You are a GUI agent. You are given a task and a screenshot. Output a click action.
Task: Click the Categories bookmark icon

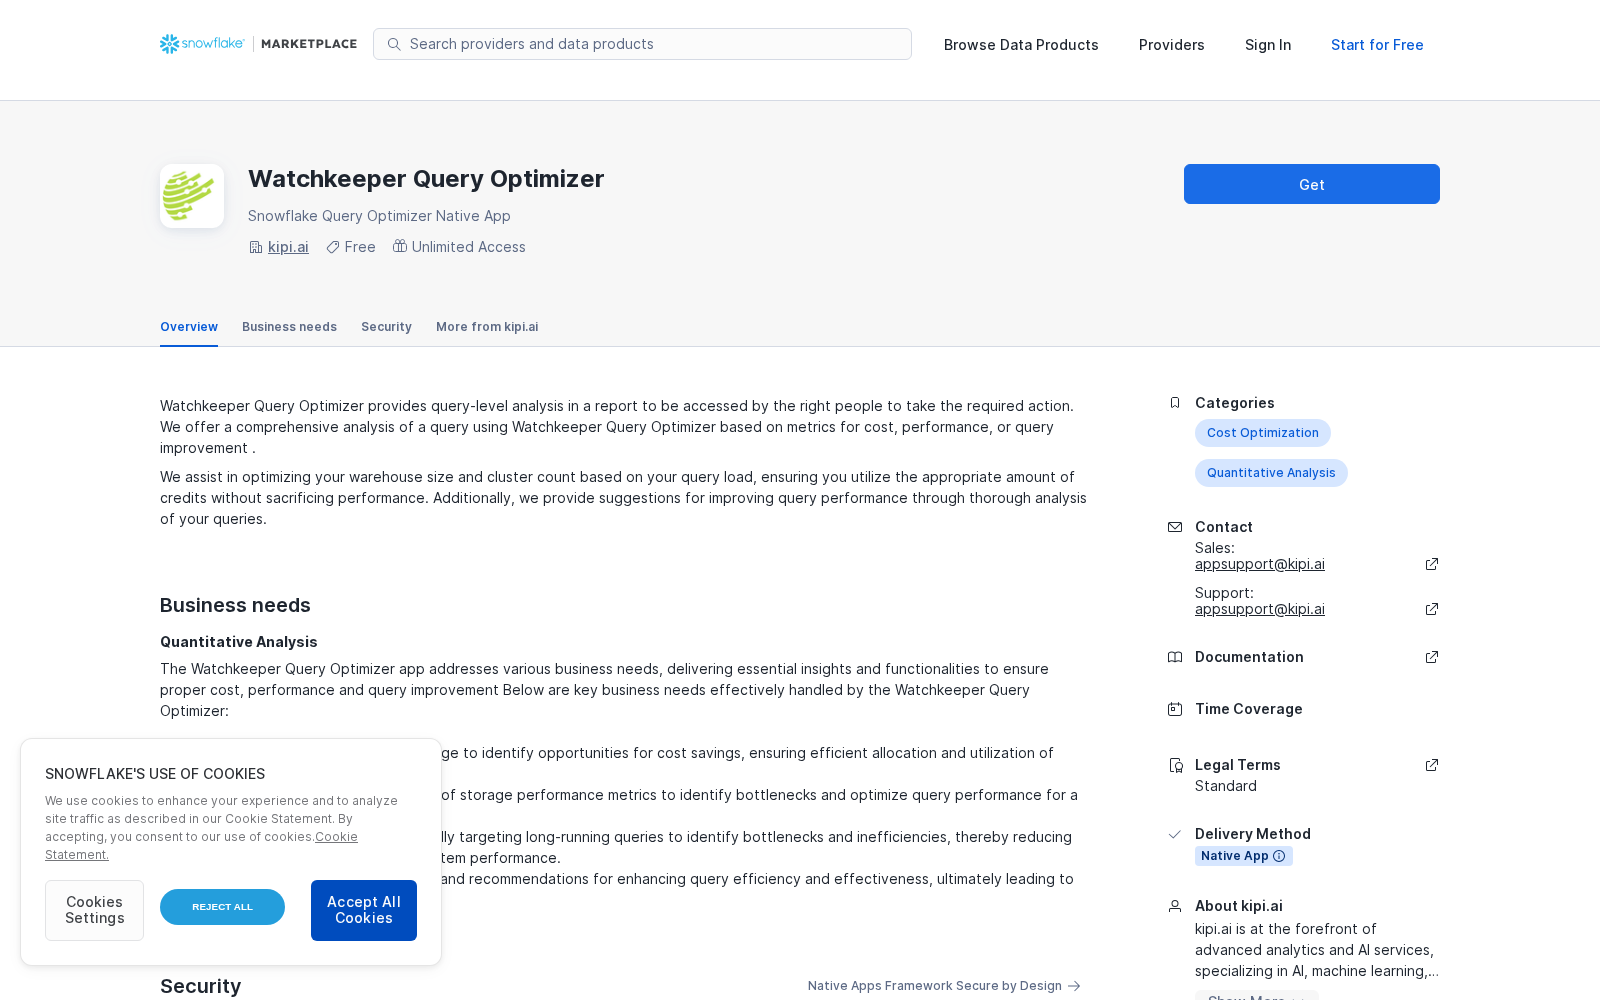pos(1175,403)
